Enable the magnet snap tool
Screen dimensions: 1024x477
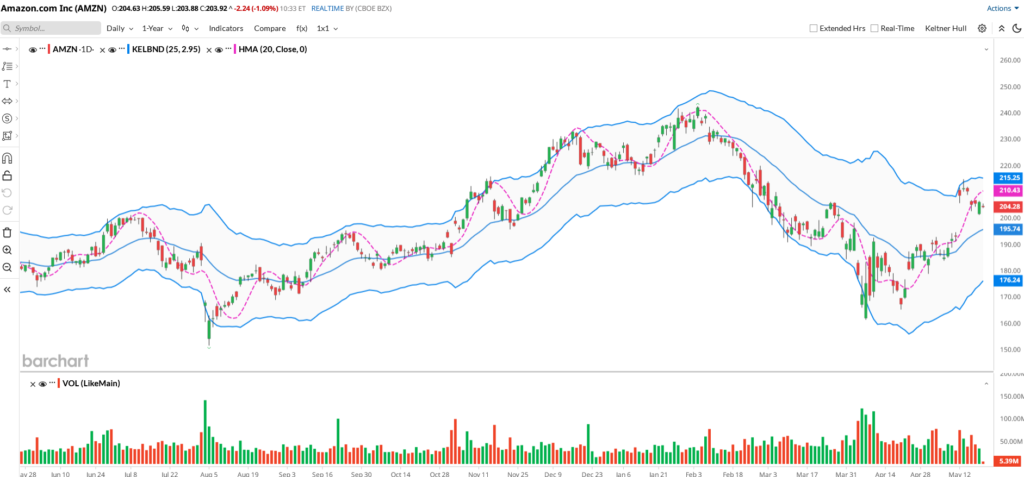pyautogui.click(x=7, y=158)
